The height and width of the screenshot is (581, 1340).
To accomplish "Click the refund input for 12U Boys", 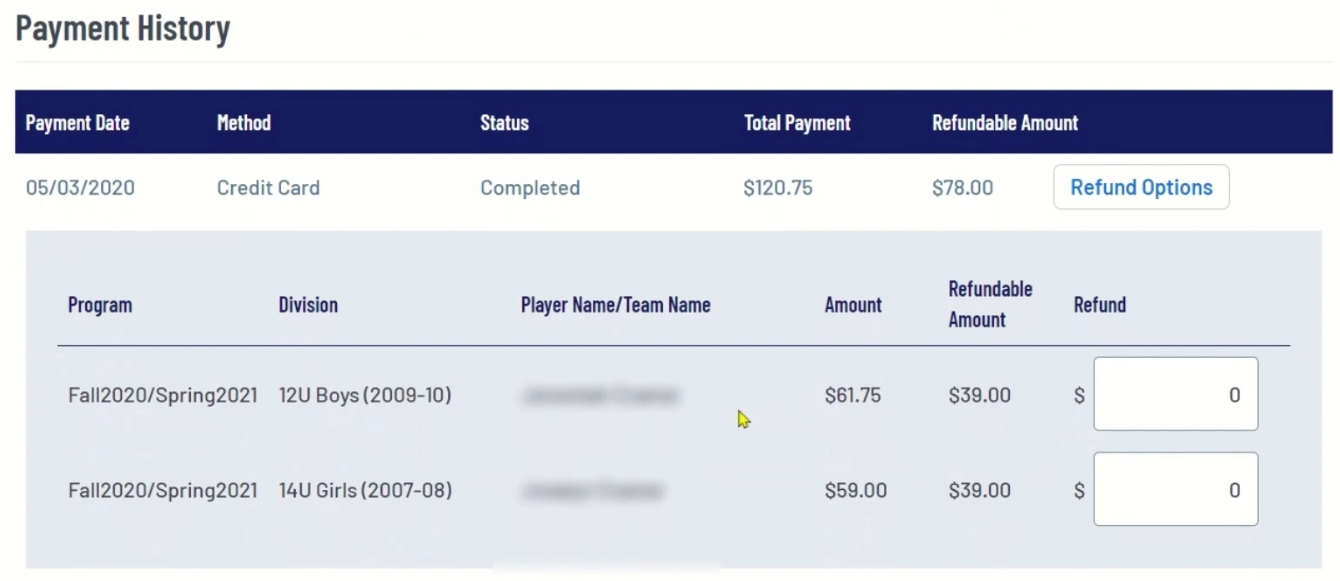I will coord(1175,394).
